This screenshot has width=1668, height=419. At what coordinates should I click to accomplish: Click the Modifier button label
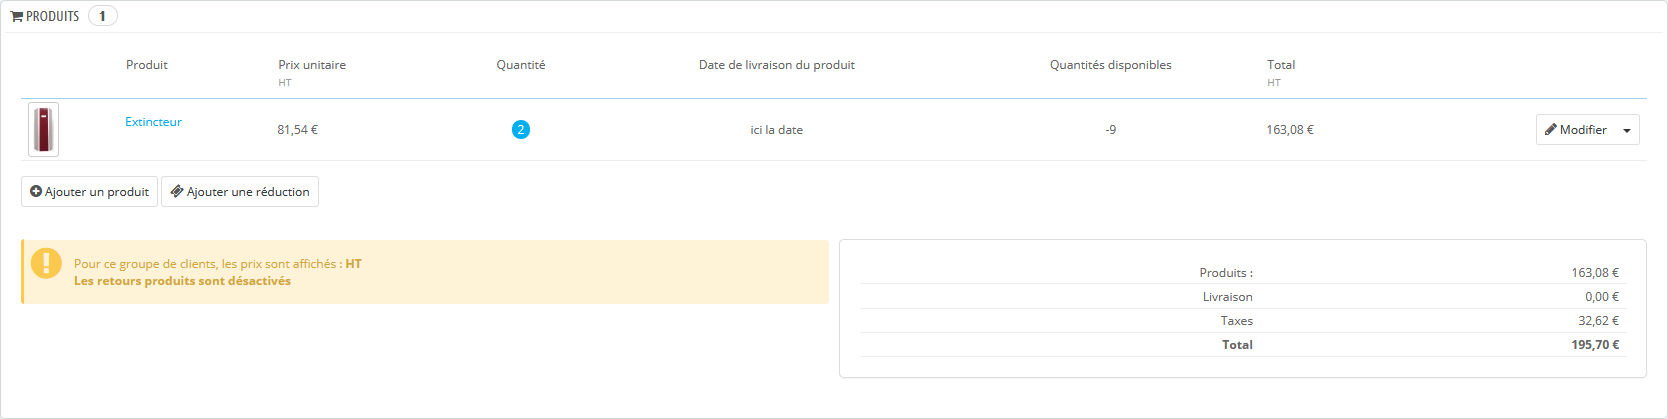(x=1583, y=130)
